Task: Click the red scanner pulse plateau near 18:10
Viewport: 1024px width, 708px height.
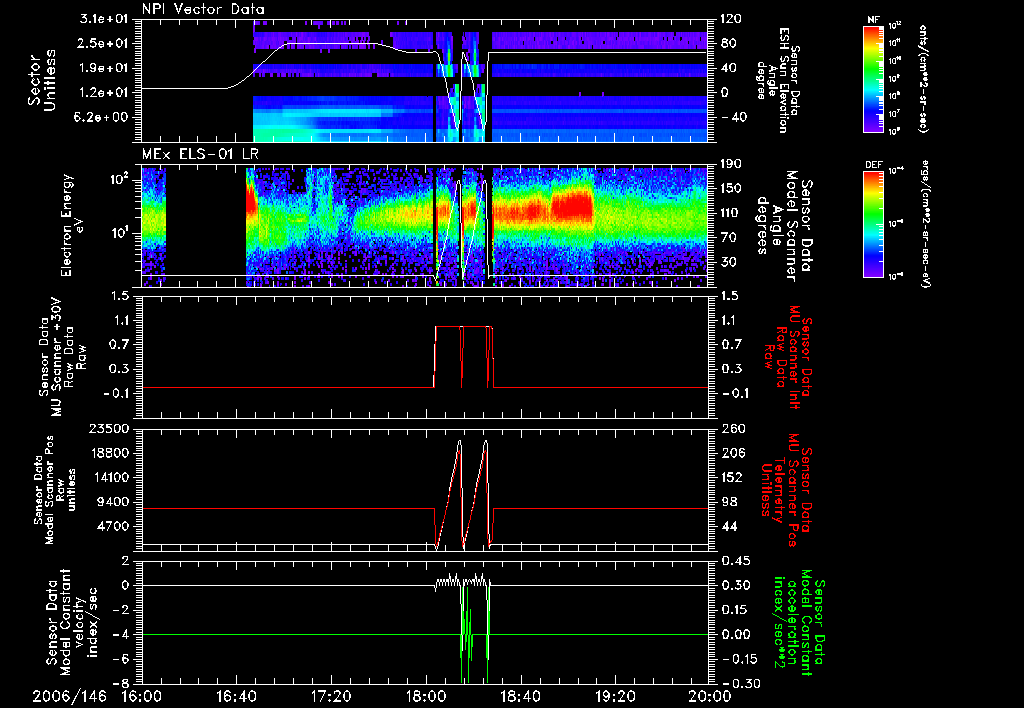Action: coord(448,327)
